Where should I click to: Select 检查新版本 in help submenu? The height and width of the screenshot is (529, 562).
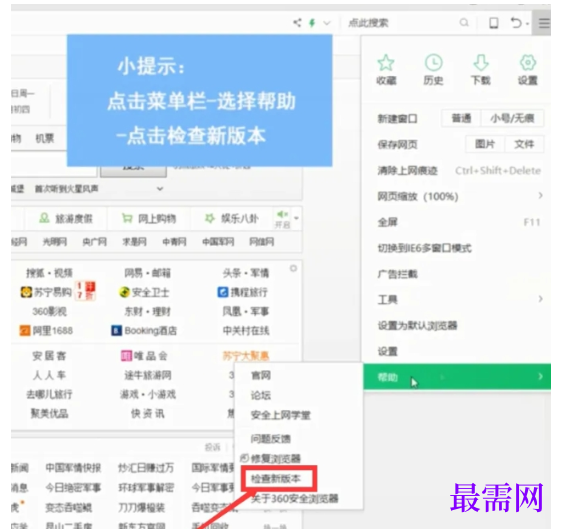pyautogui.click(x=275, y=479)
